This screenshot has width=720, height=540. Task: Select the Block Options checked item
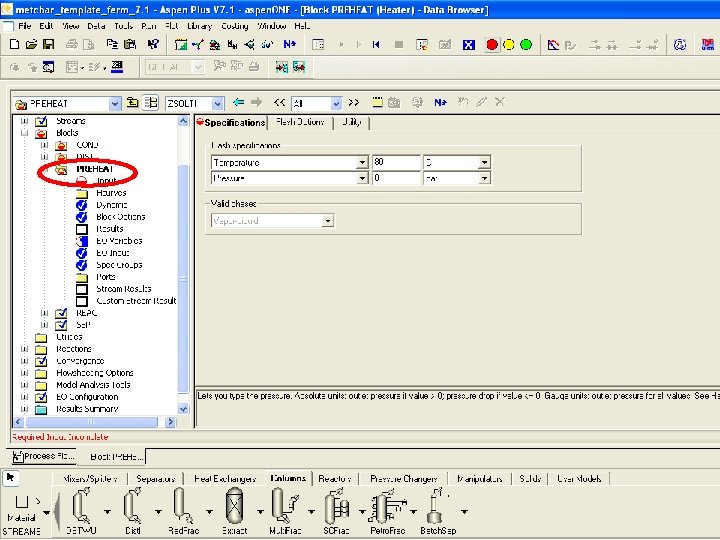point(120,217)
